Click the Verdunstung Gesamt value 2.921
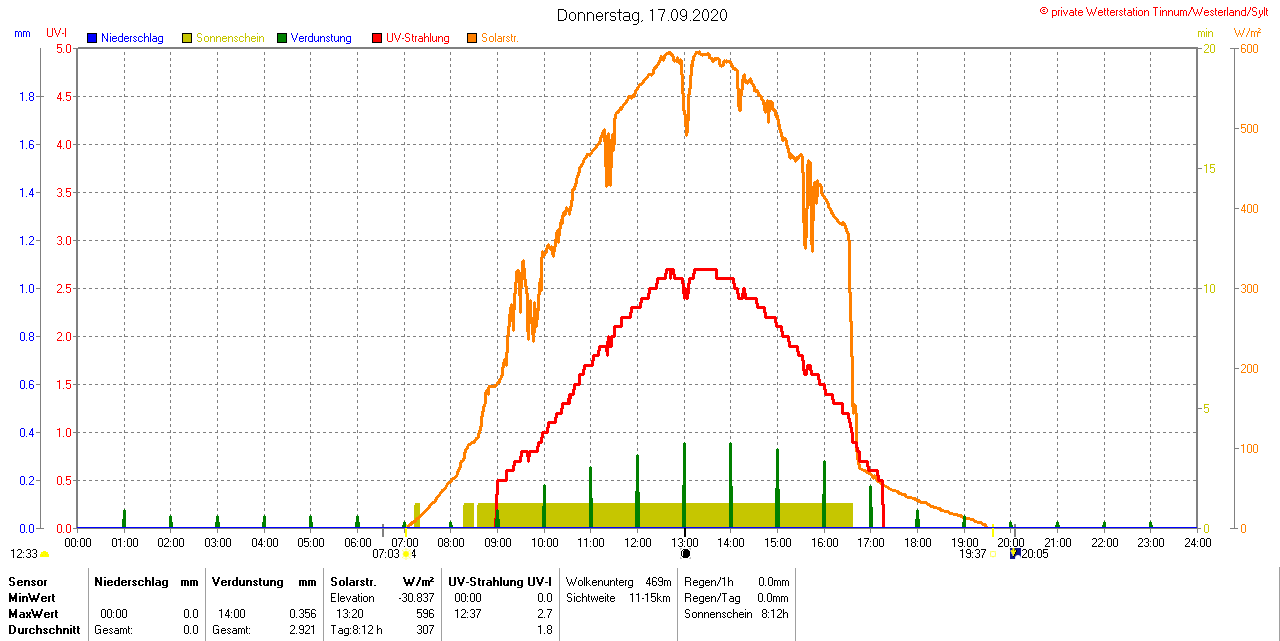This screenshot has width=1280, height=641. (x=302, y=630)
